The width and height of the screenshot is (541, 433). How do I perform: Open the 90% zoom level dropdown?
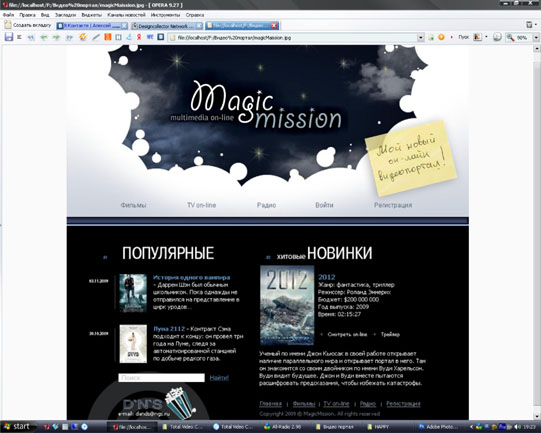coord(536,37)
